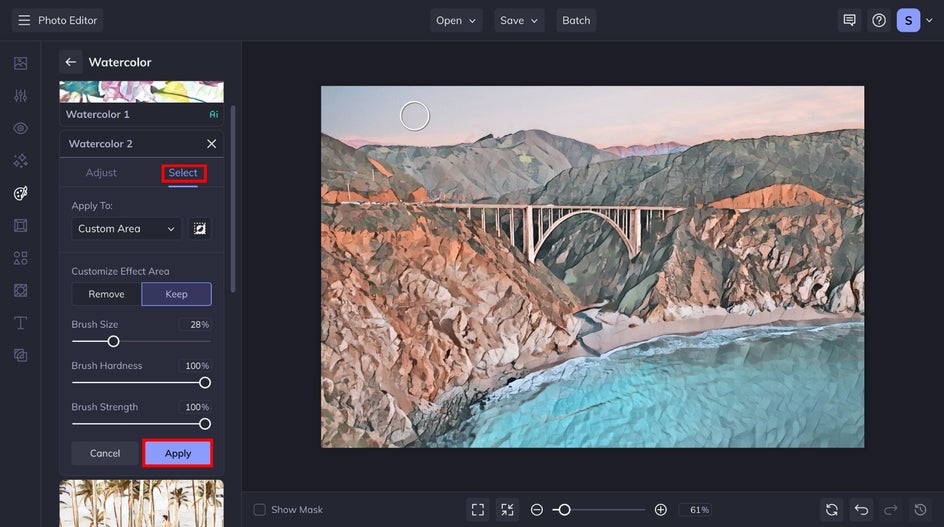Select the Text tool icon

click(20, 323)
